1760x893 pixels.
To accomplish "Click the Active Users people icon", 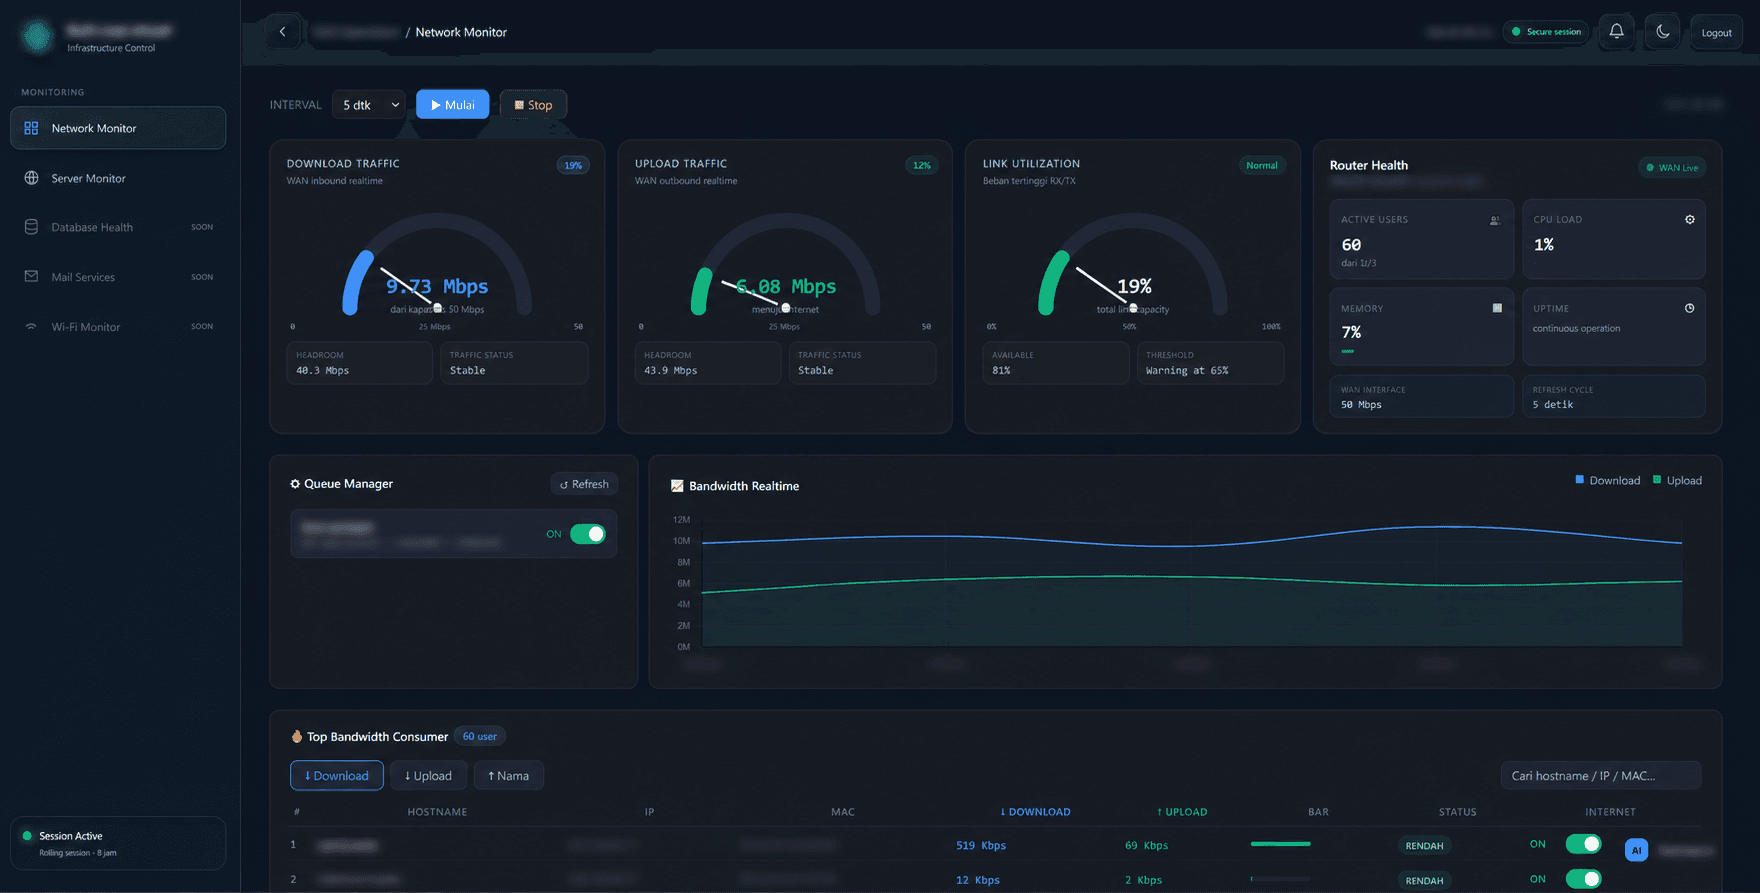I will (1495, 220).
